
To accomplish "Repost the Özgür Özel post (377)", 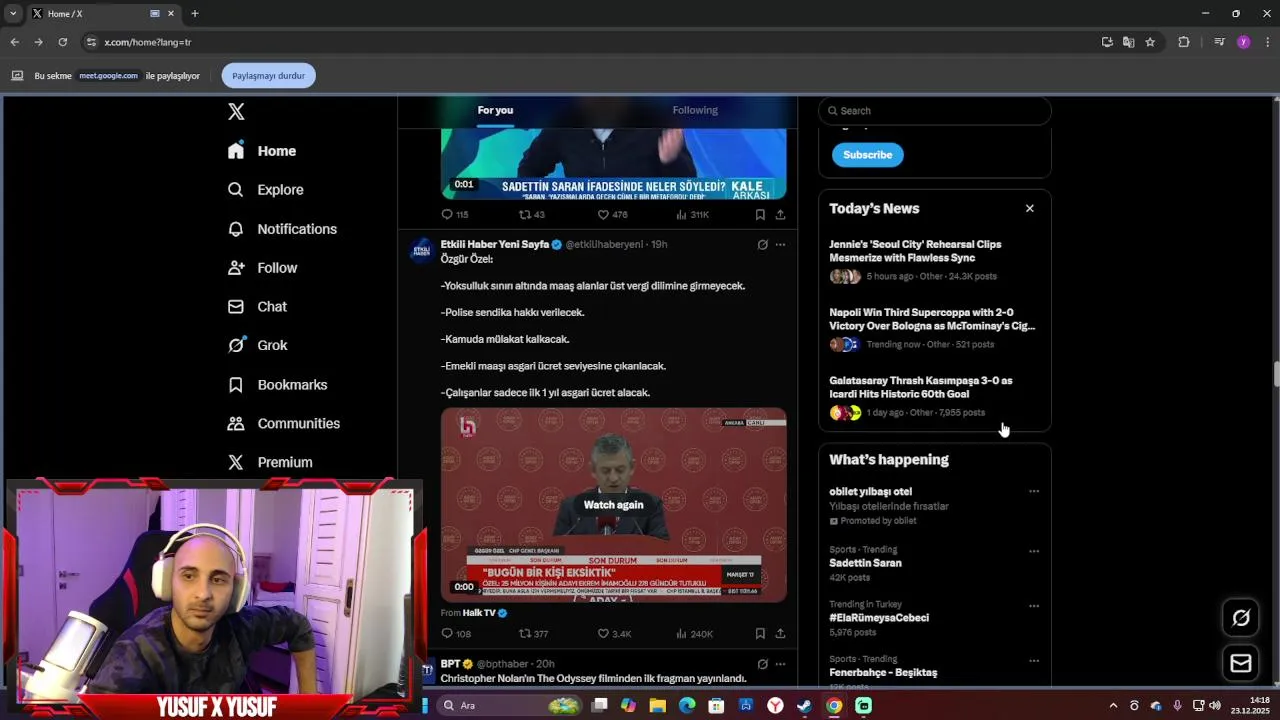I will click(x=533, y=634).
